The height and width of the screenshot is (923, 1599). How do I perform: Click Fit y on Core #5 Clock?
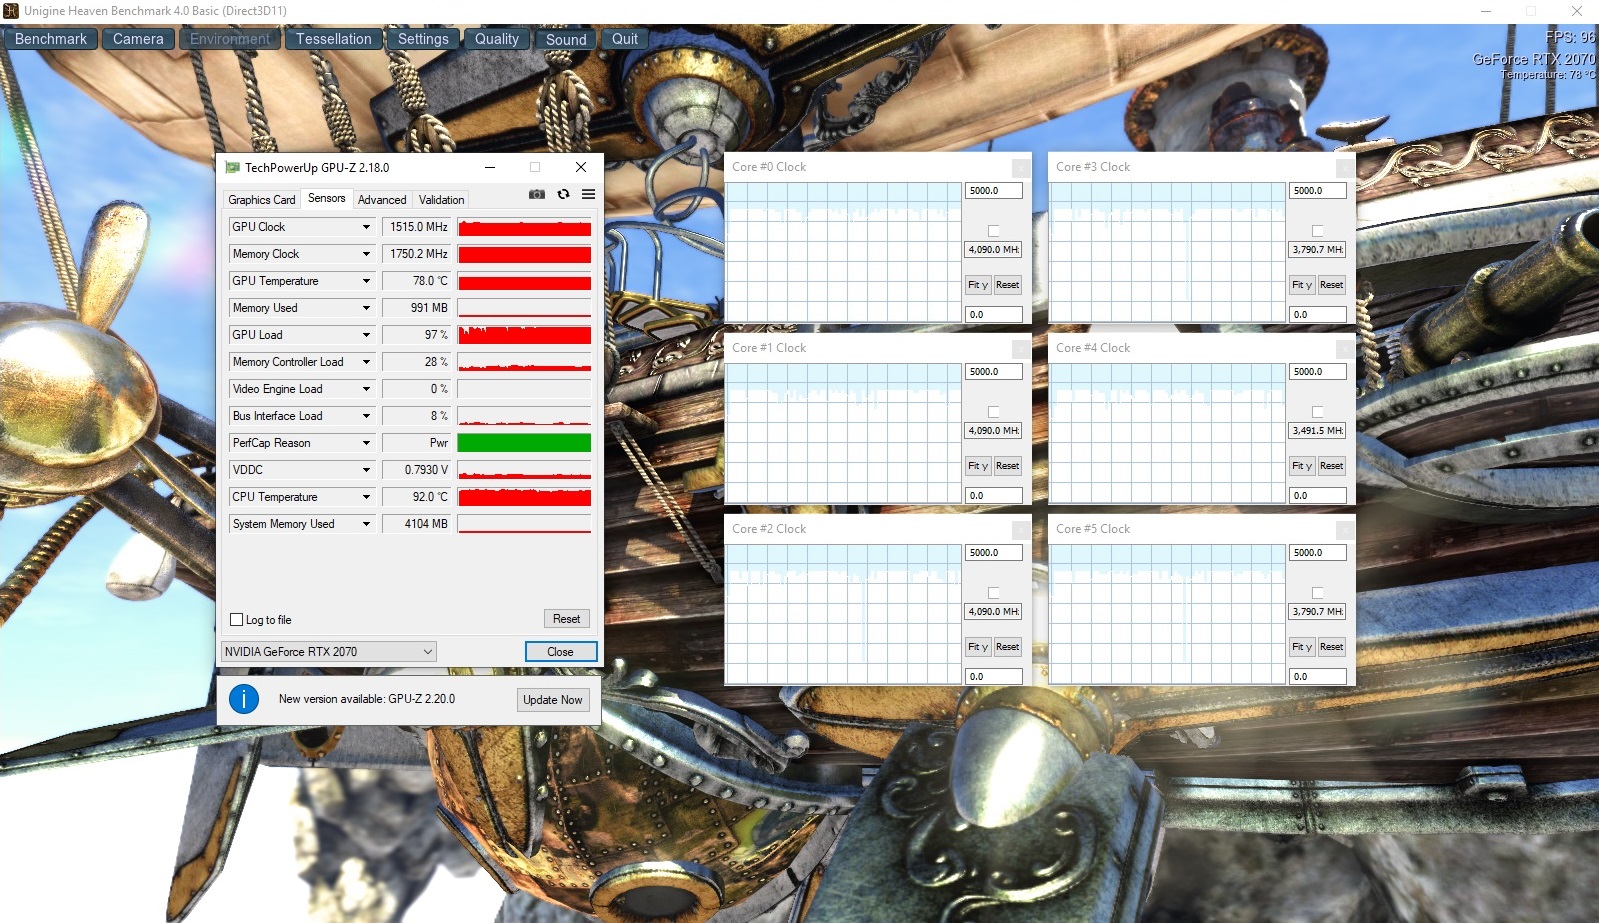1302,647
